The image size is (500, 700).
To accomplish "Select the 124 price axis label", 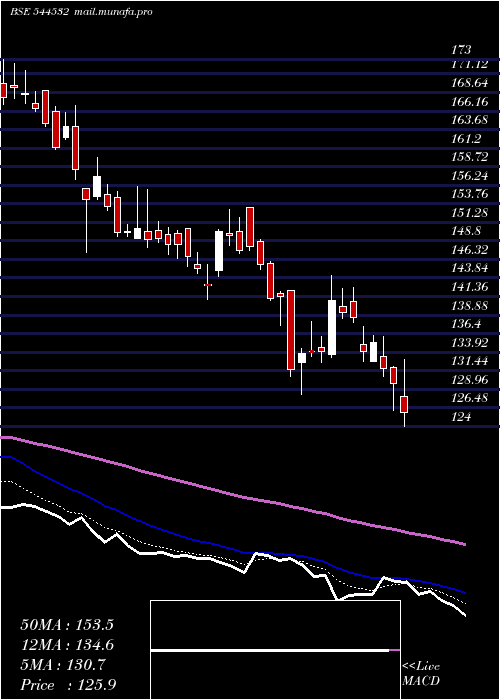I will [461, 417].
